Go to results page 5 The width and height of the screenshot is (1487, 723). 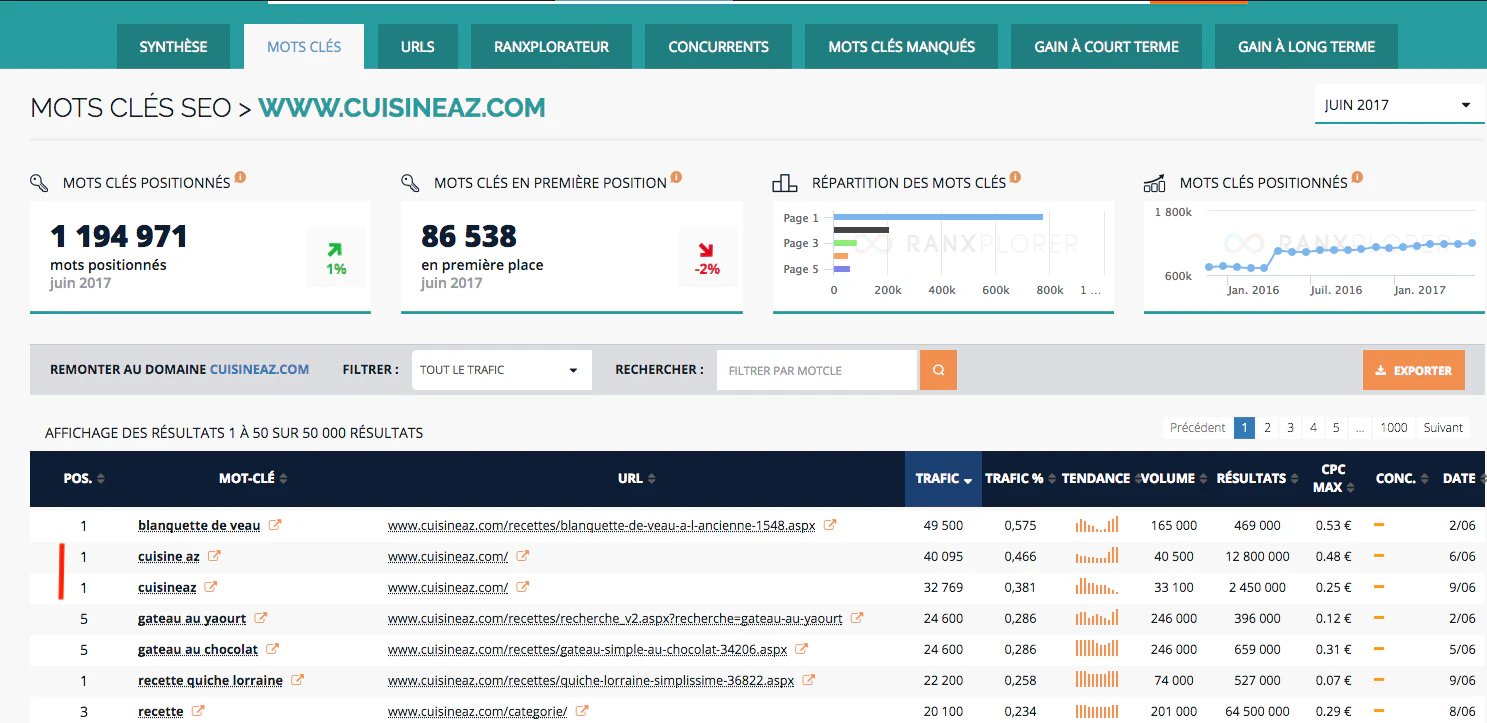pos(1336,428)
